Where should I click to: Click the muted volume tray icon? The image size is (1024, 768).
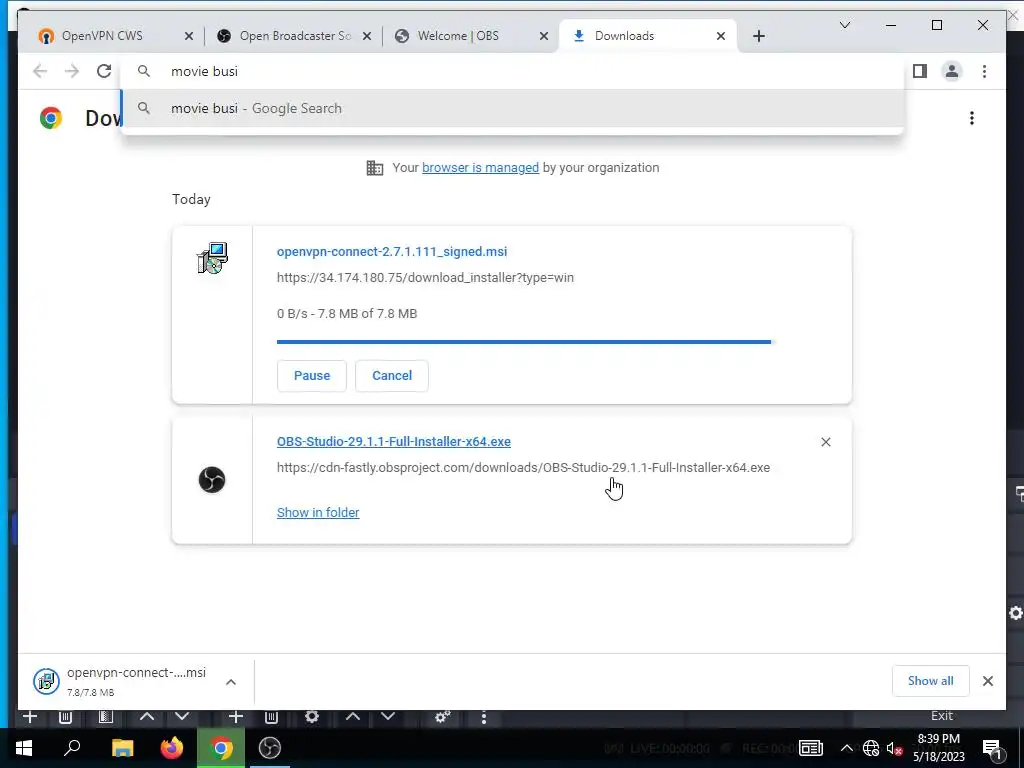tap(894, 748)
